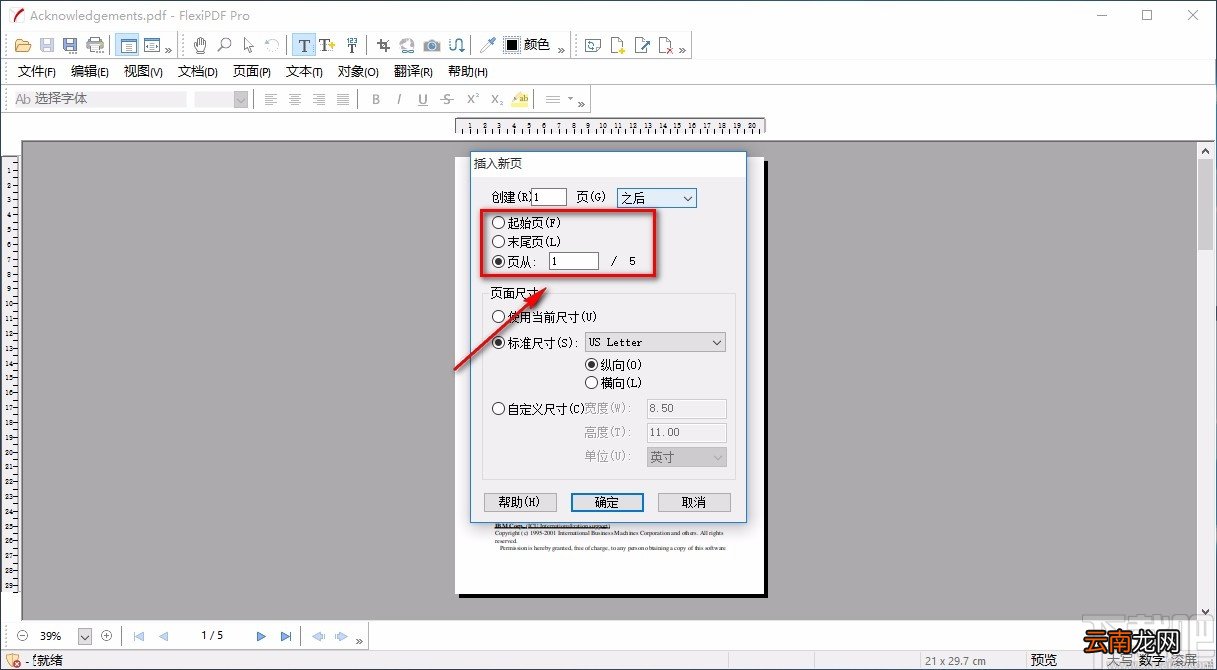
Task: Click the Underline formatting icon
Action: click(423, 99)
